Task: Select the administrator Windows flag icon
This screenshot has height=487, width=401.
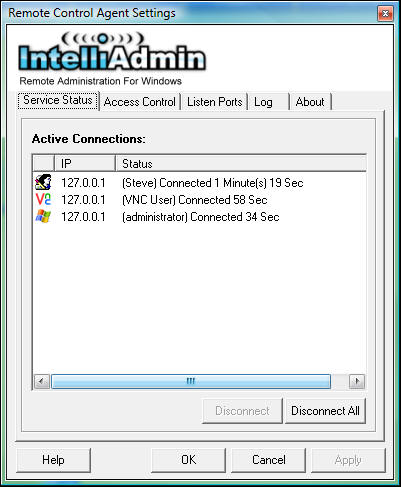Action: coord(43,216)
